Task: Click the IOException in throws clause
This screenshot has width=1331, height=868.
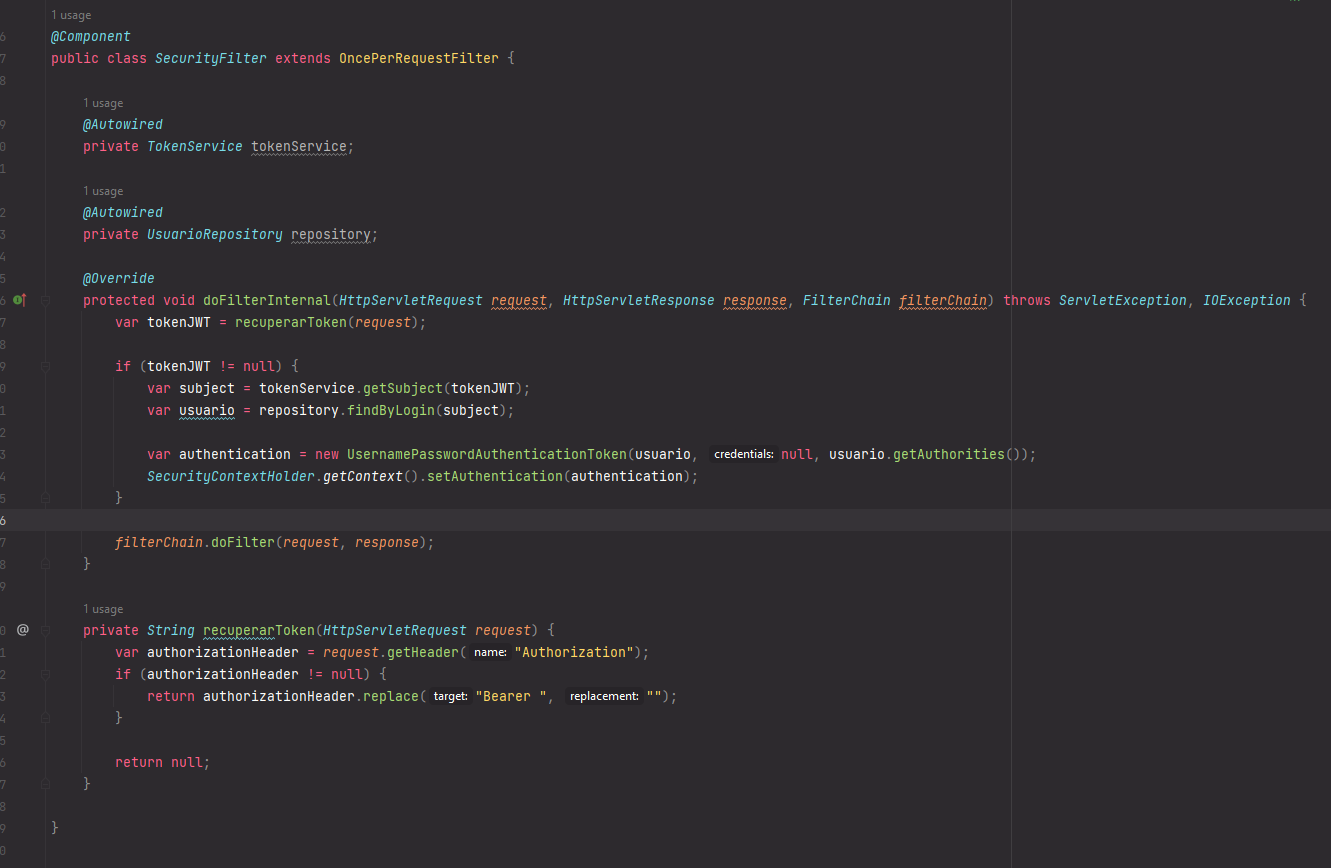Action: (1247, 300)
